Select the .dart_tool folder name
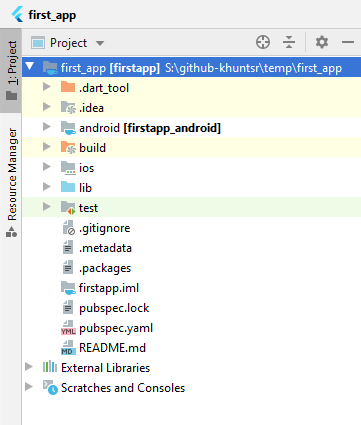361x425 pixels. pyautogui.click(x=104, y=88)
